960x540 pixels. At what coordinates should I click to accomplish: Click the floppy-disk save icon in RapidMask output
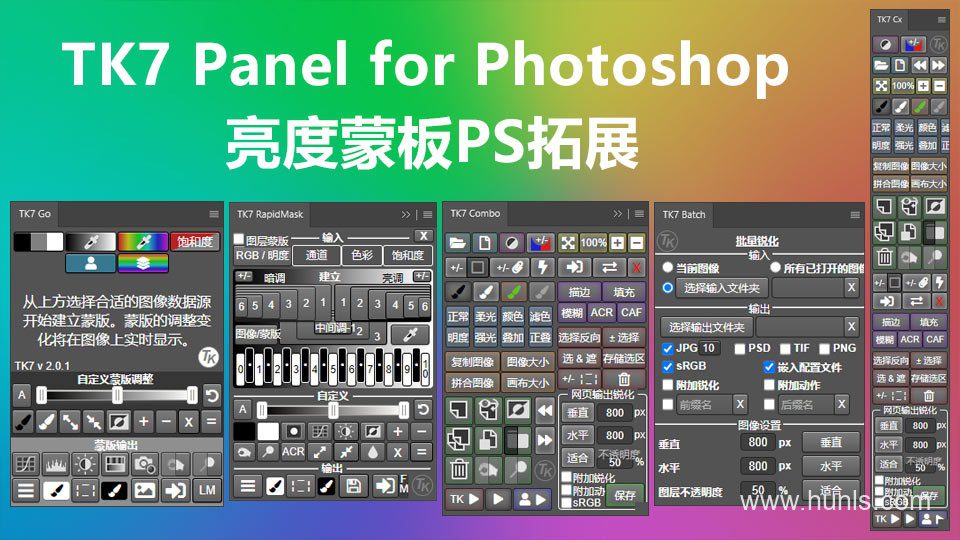pyautogui.click(x=353, y=486)
